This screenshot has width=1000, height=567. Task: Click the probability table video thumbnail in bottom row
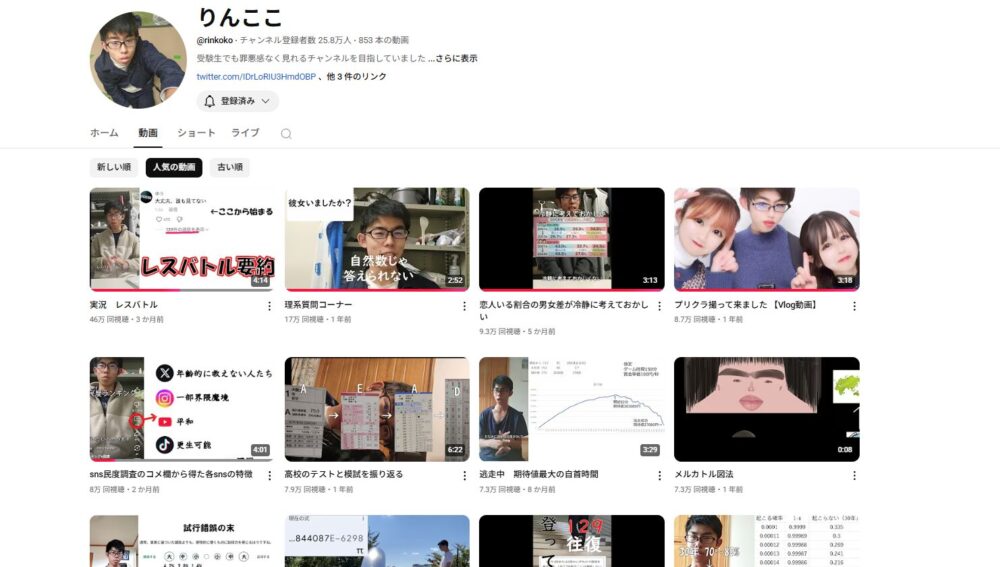click(x=767, y=541)
